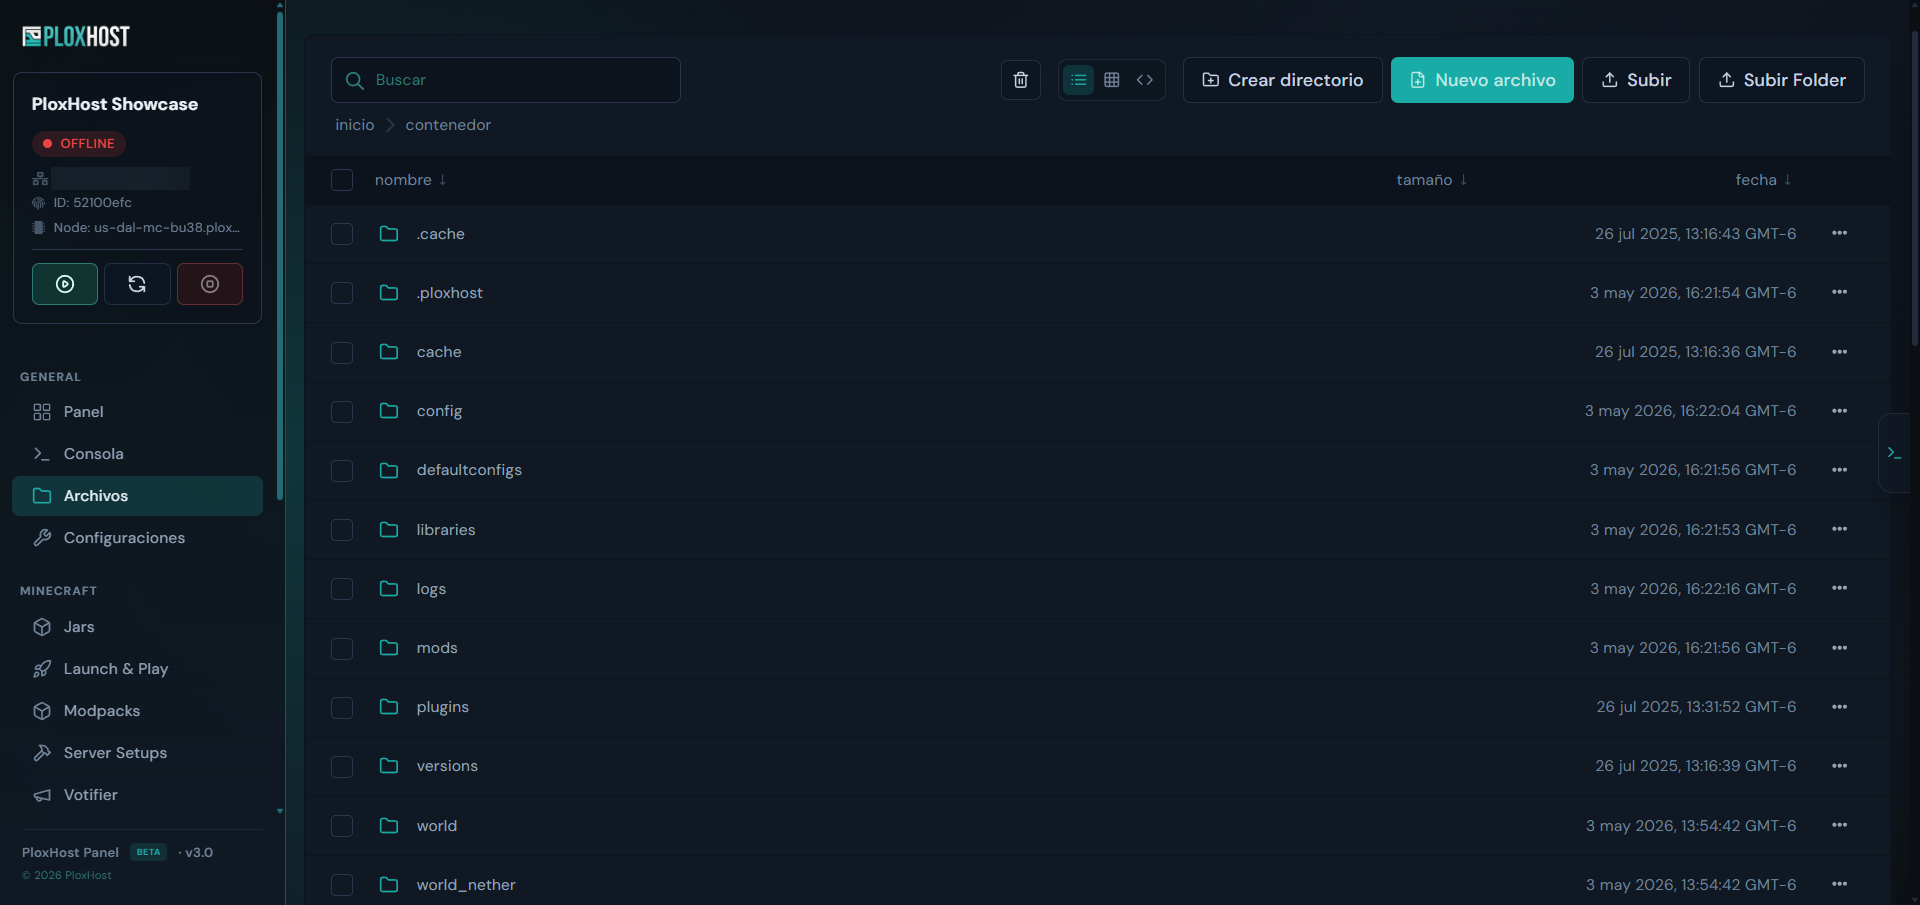
Task: Stop the server with the red stop button
Action: tap(210, 284)
